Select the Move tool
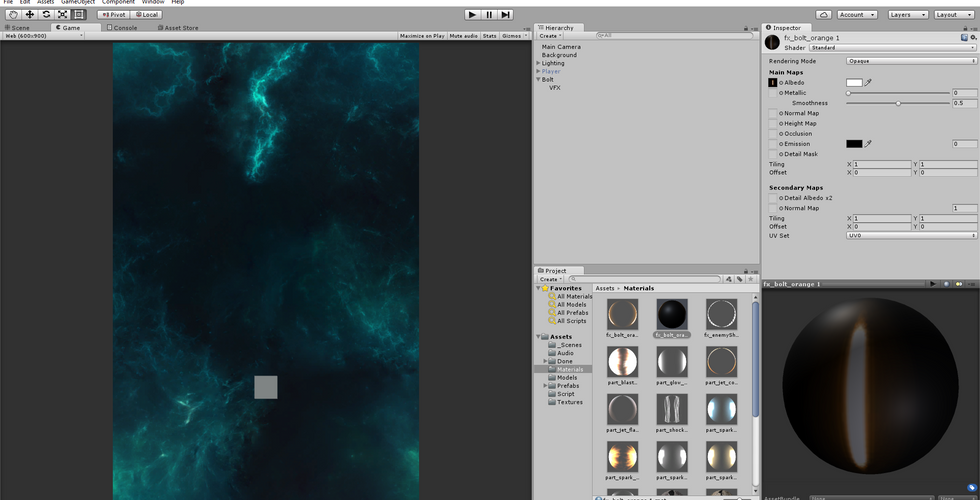Viewport: 980px width, 500px height. click(30, 15)
